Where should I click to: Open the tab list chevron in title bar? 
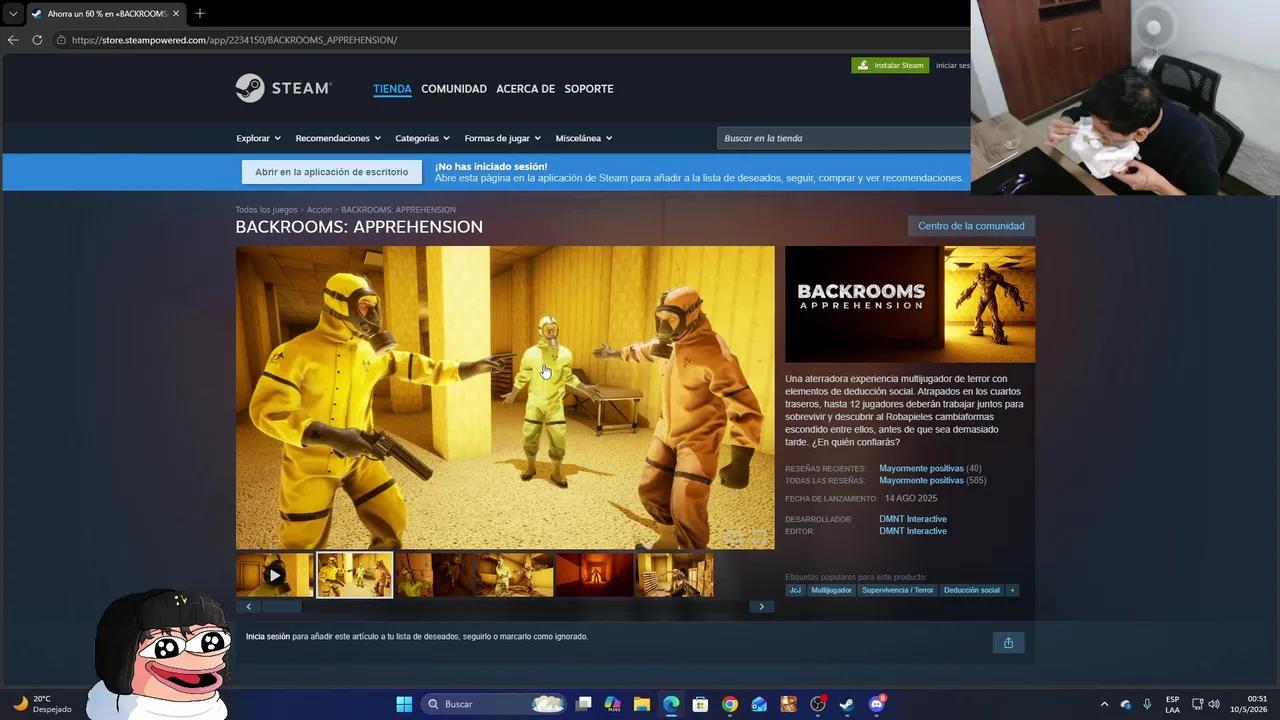pos(13,14)
